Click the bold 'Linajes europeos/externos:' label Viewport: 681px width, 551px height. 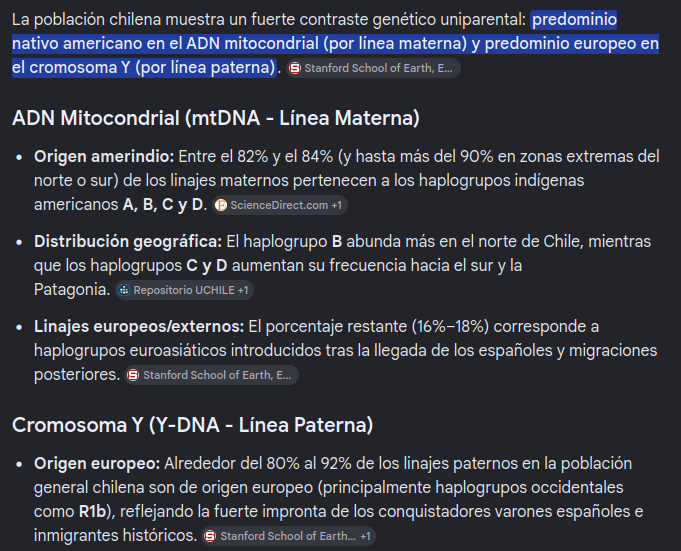tap(139, 327)
